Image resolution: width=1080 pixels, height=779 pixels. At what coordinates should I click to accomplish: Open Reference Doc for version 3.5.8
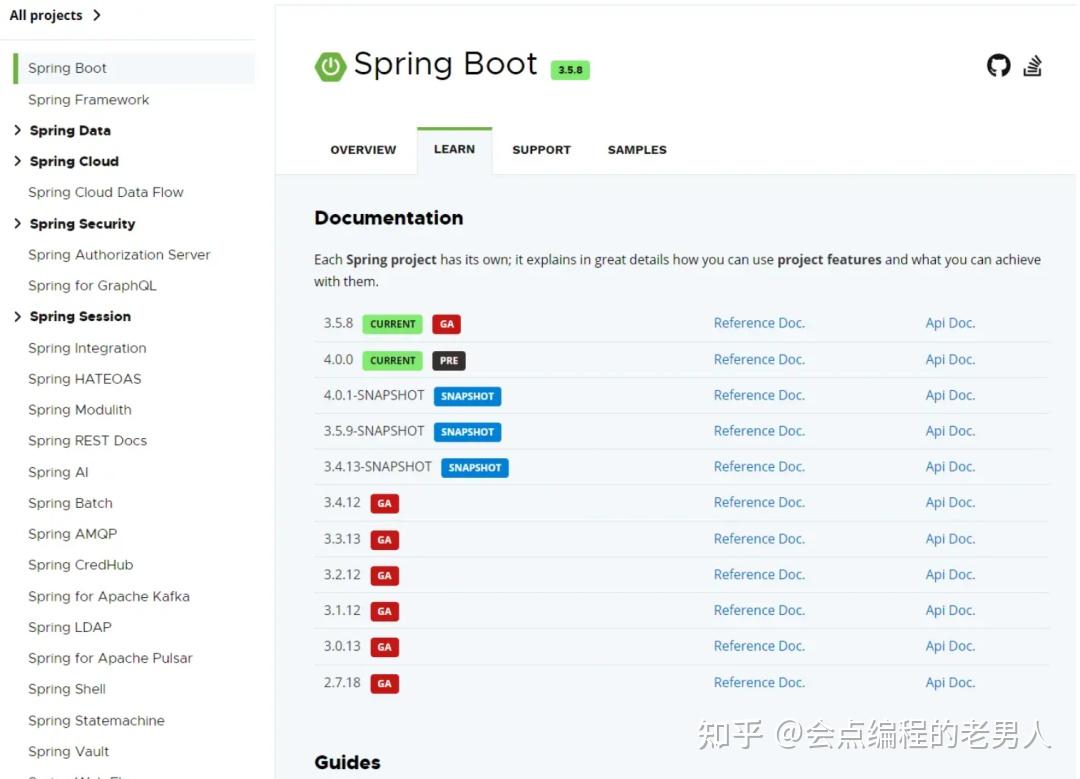tap(759, 322)
